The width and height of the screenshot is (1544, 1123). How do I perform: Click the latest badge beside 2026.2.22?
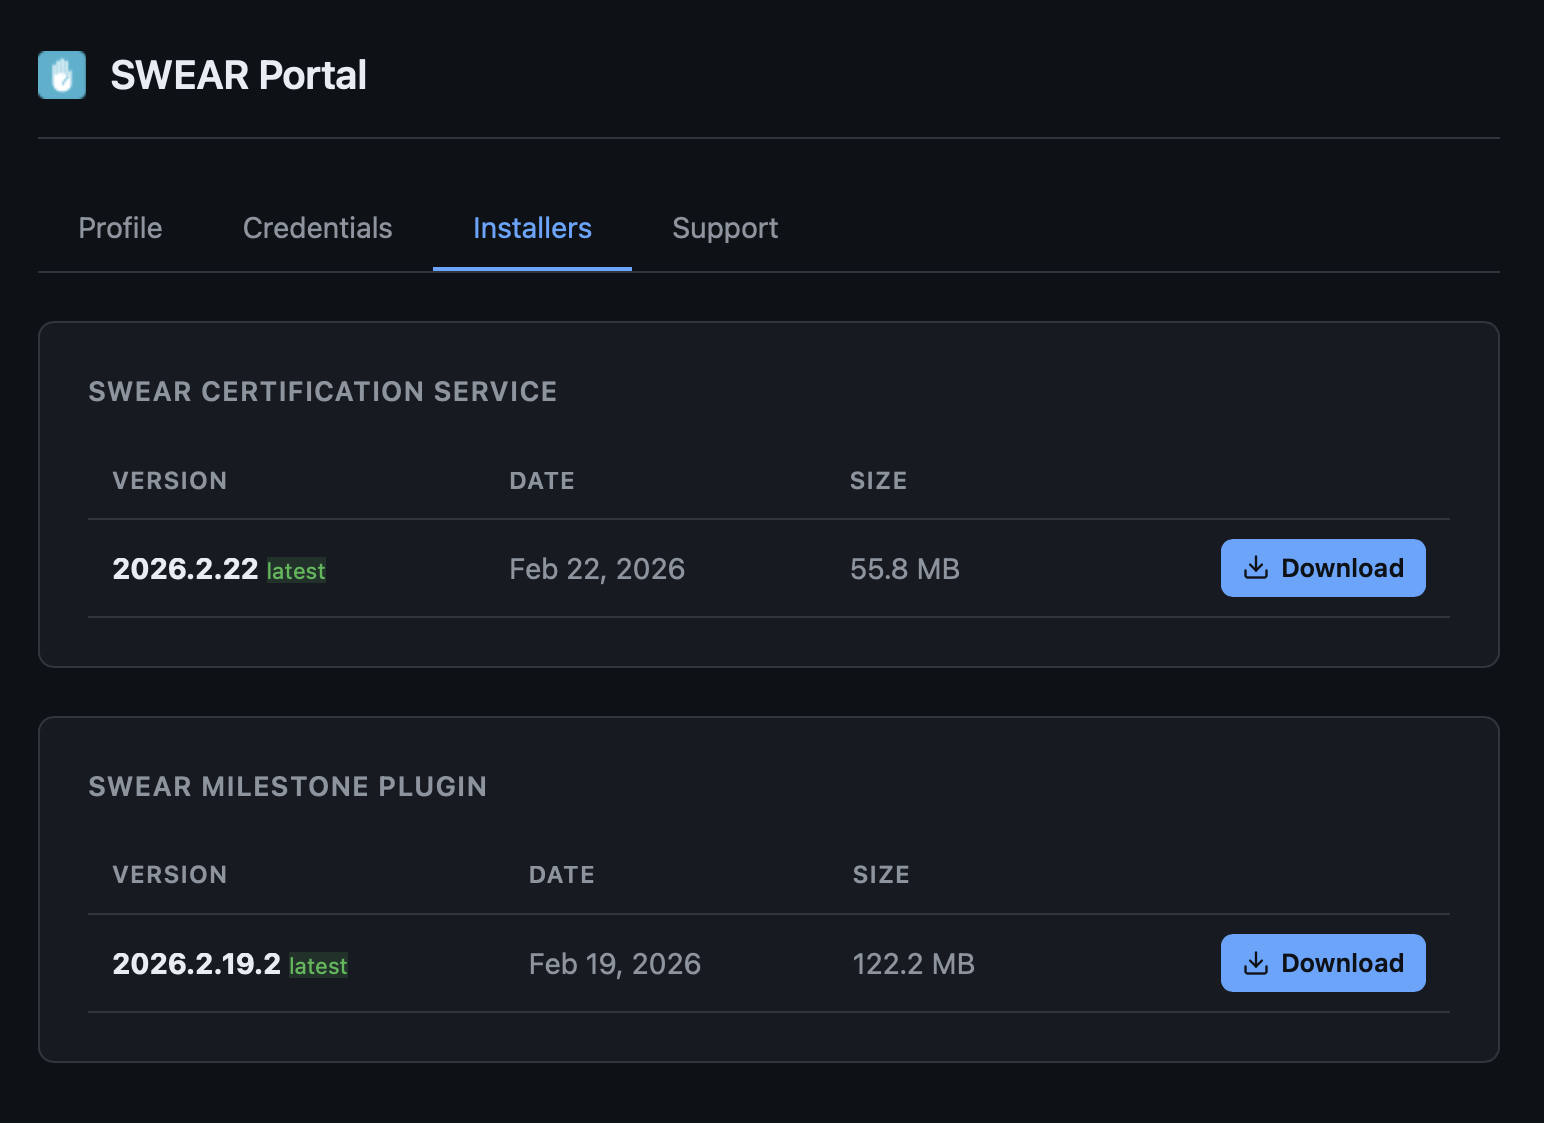click(x=296, y=571)
